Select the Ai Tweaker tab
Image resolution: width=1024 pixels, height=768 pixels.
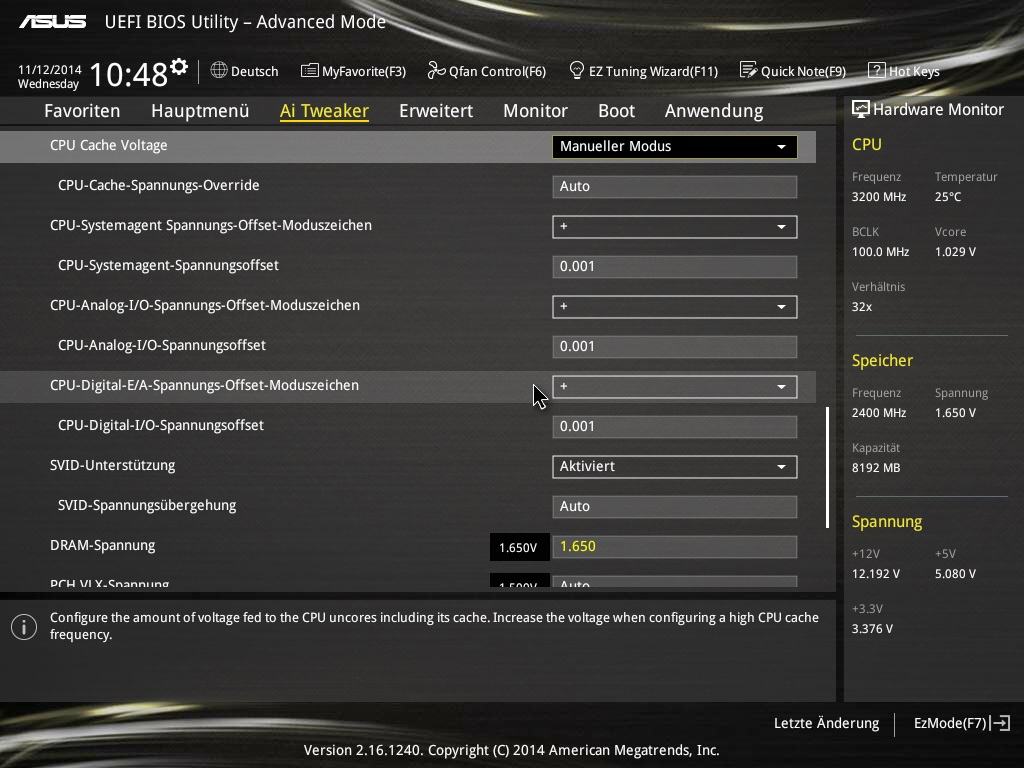coord(325,110)
